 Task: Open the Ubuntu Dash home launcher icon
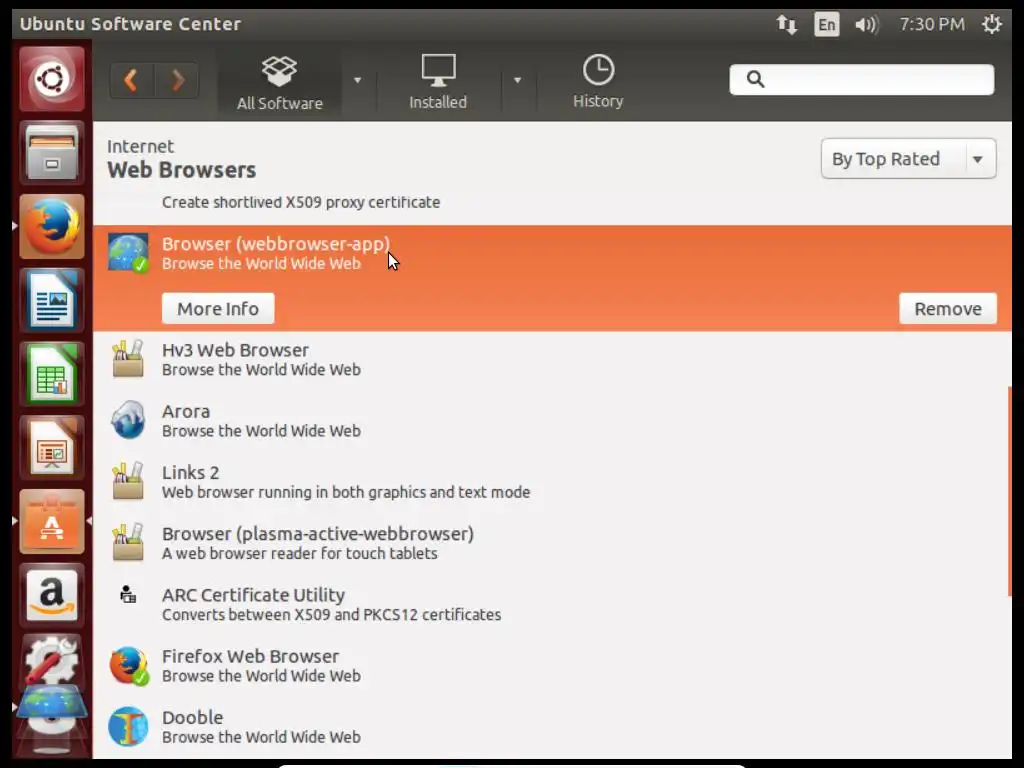coord(52,79)
